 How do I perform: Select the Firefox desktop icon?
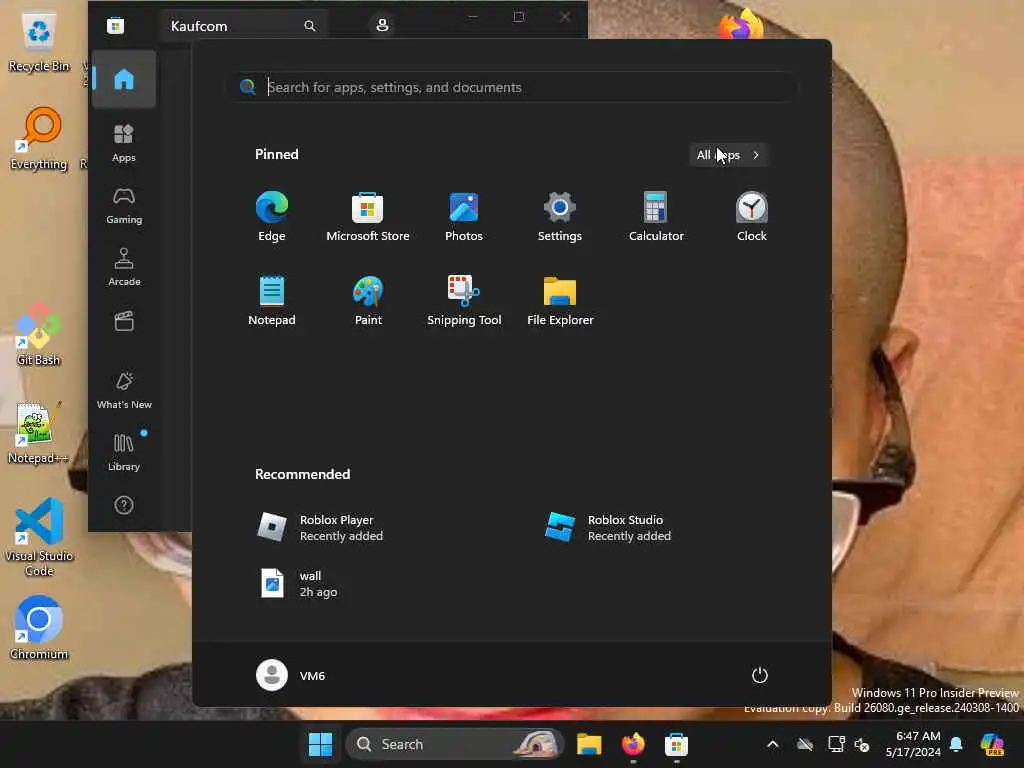coord(741,24)
